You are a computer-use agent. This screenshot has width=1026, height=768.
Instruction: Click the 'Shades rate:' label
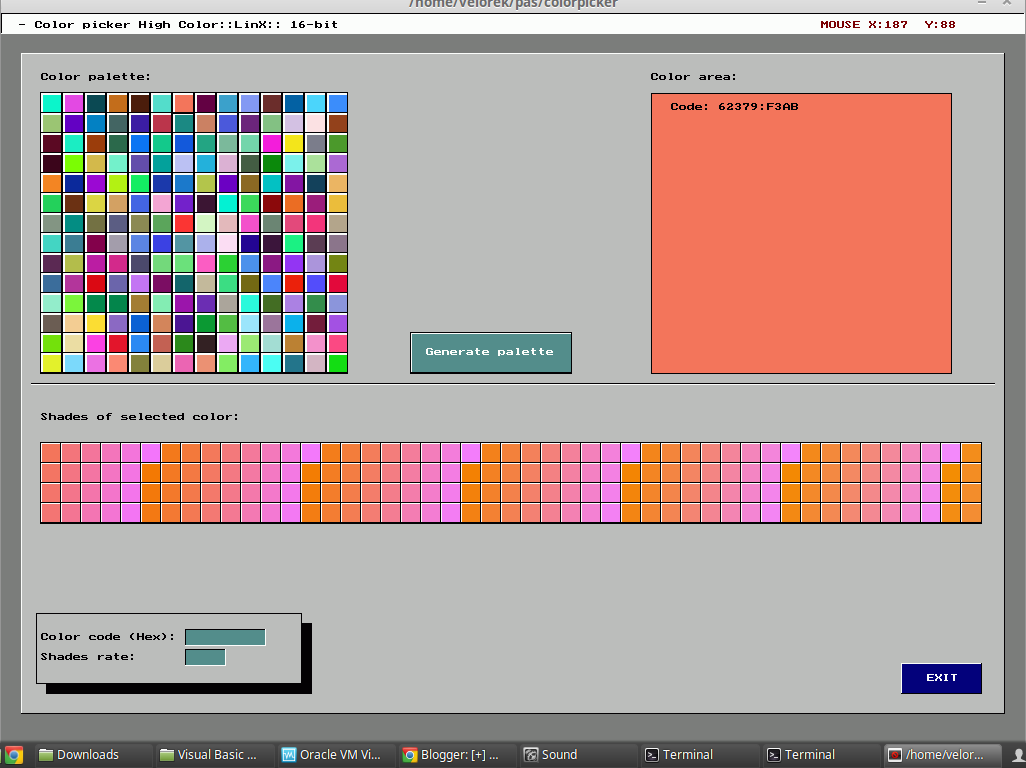[x=88, y=657]
